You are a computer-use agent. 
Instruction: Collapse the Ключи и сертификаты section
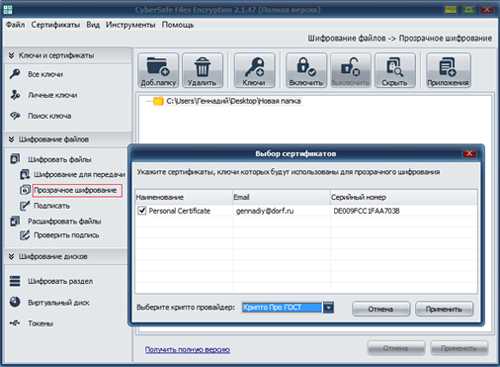(11, 55)
